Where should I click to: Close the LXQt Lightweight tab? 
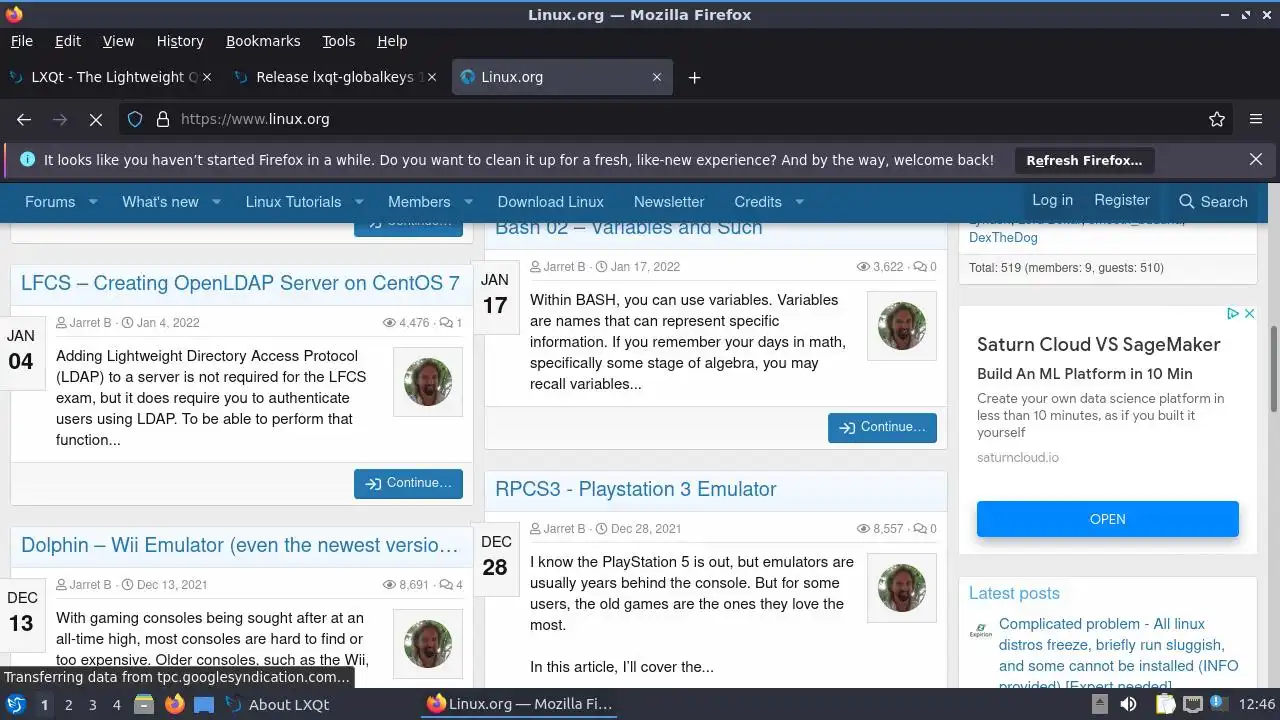207,77
